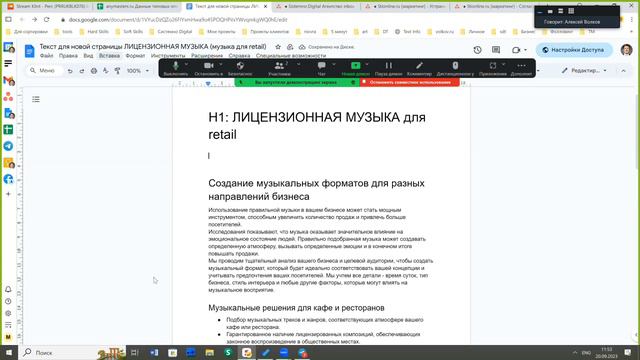Open the editing mode dropdown
The image size is (640, 360).
[584, 71]
